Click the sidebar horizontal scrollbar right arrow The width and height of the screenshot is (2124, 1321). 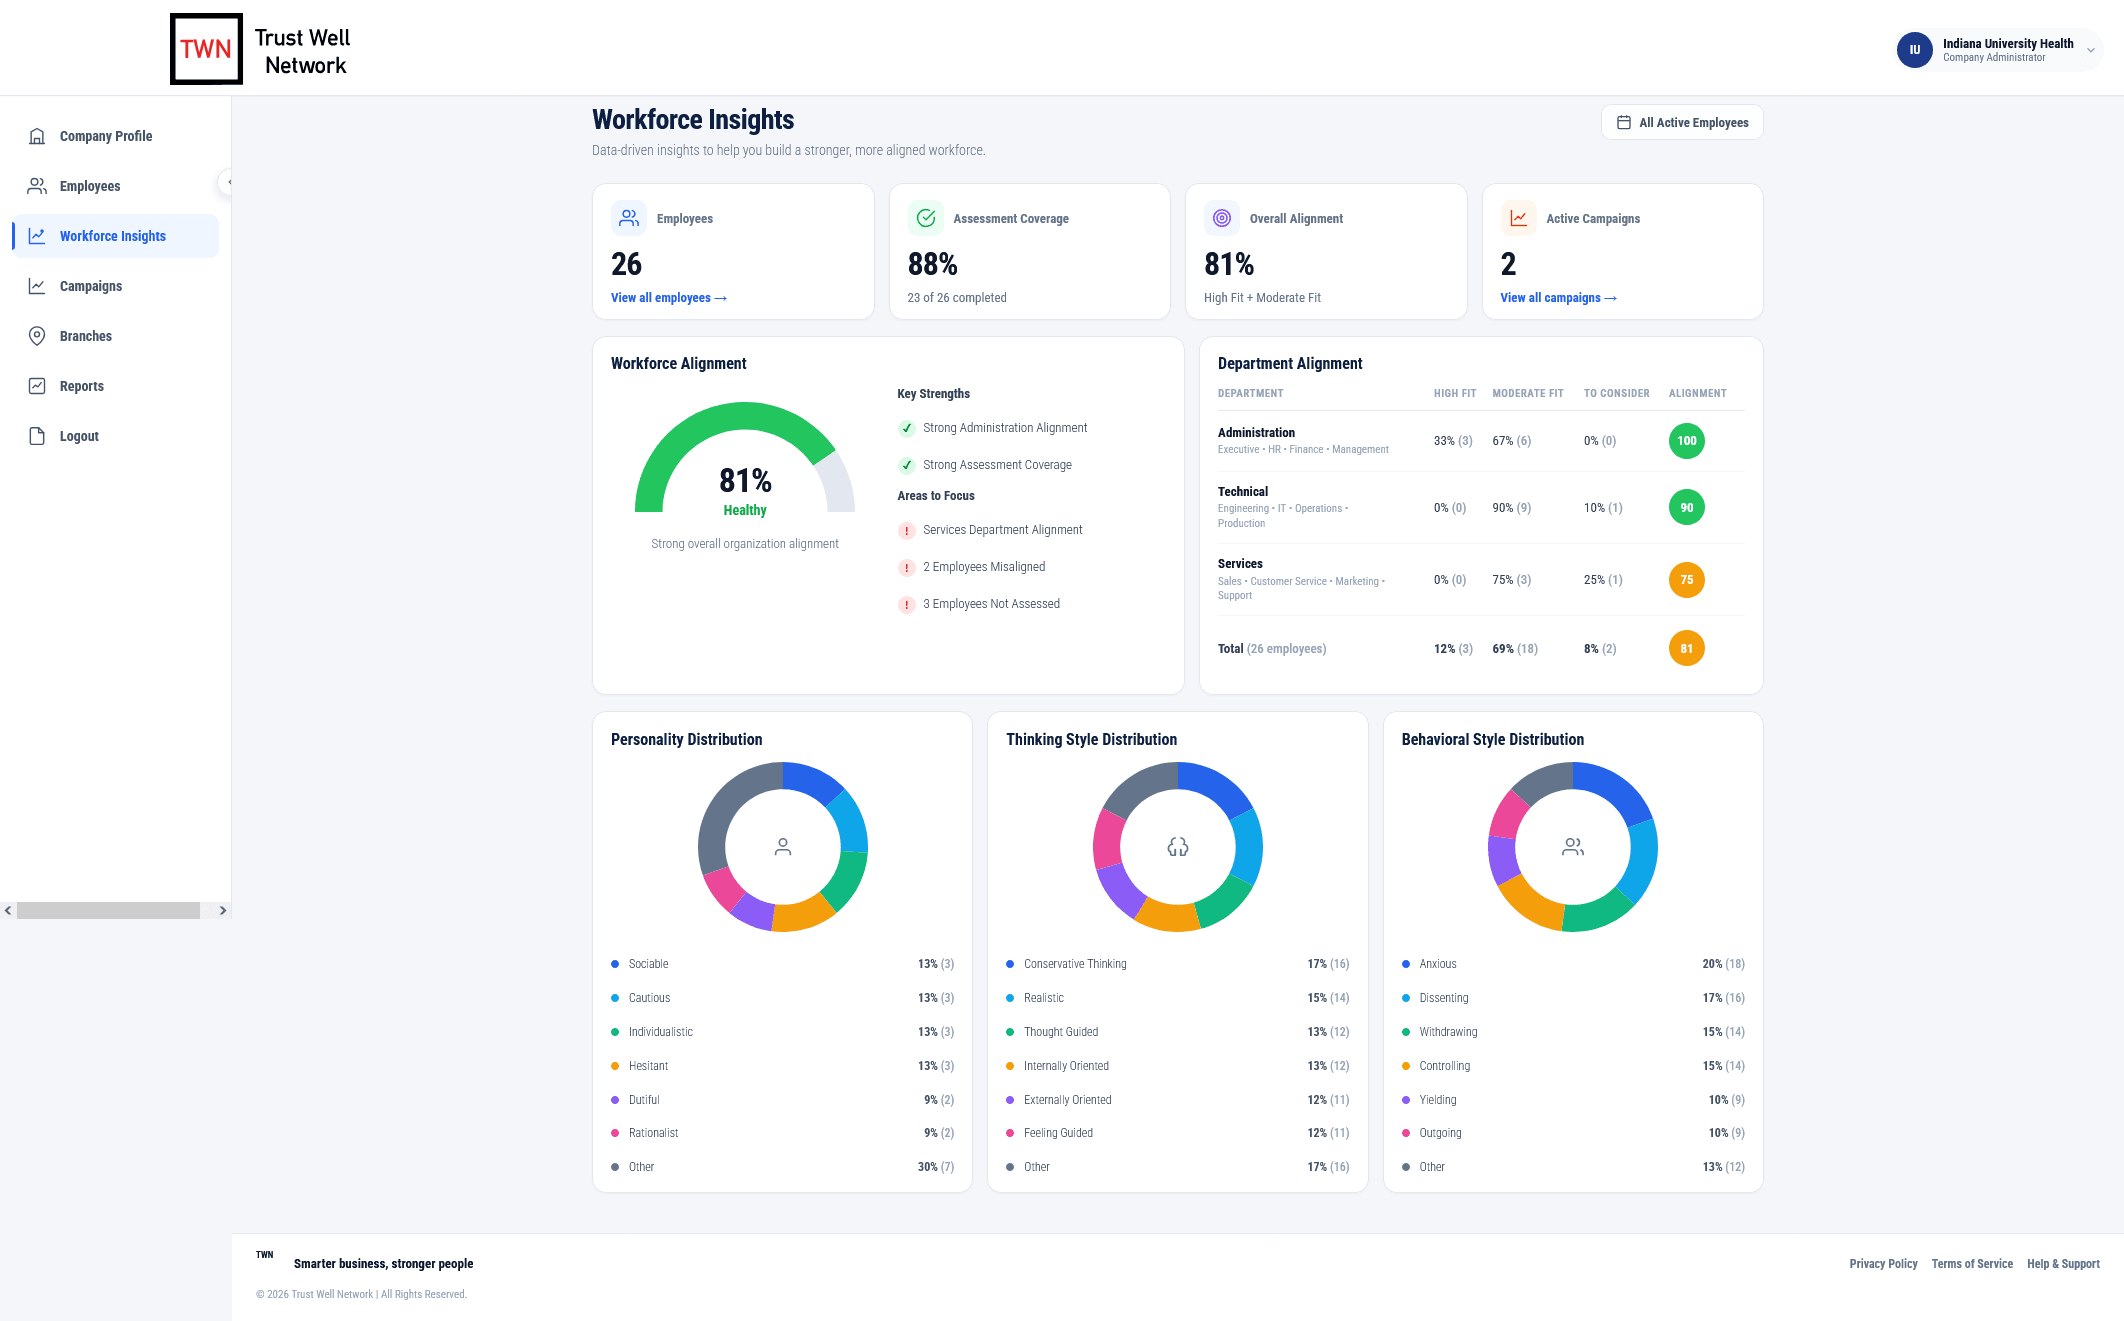[223, 911]
